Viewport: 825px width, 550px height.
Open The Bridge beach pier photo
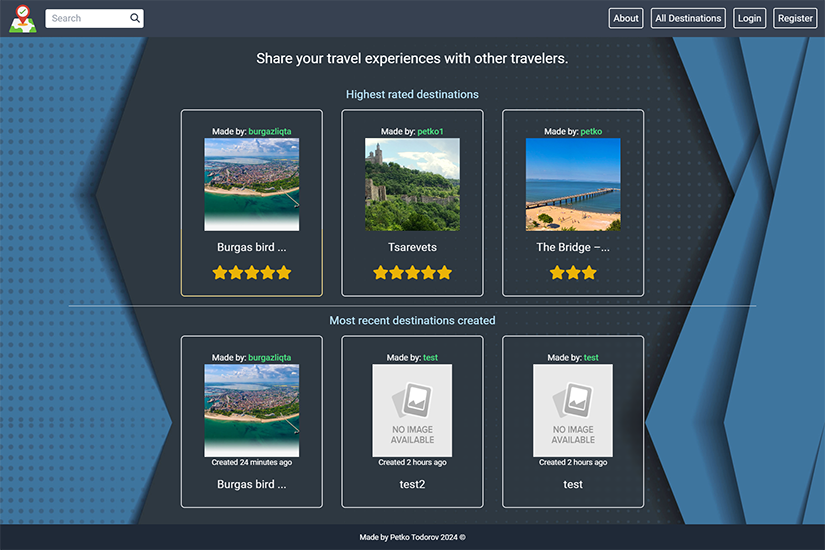[573, 184]
